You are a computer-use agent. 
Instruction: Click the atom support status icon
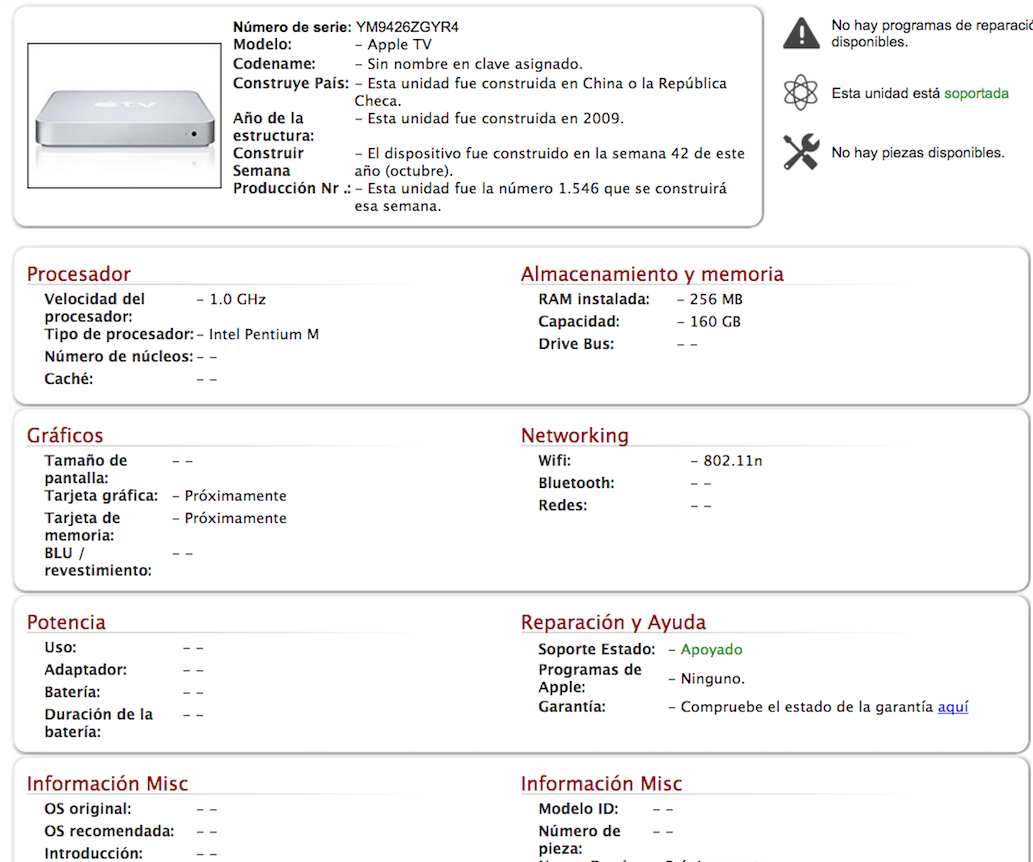800,92
